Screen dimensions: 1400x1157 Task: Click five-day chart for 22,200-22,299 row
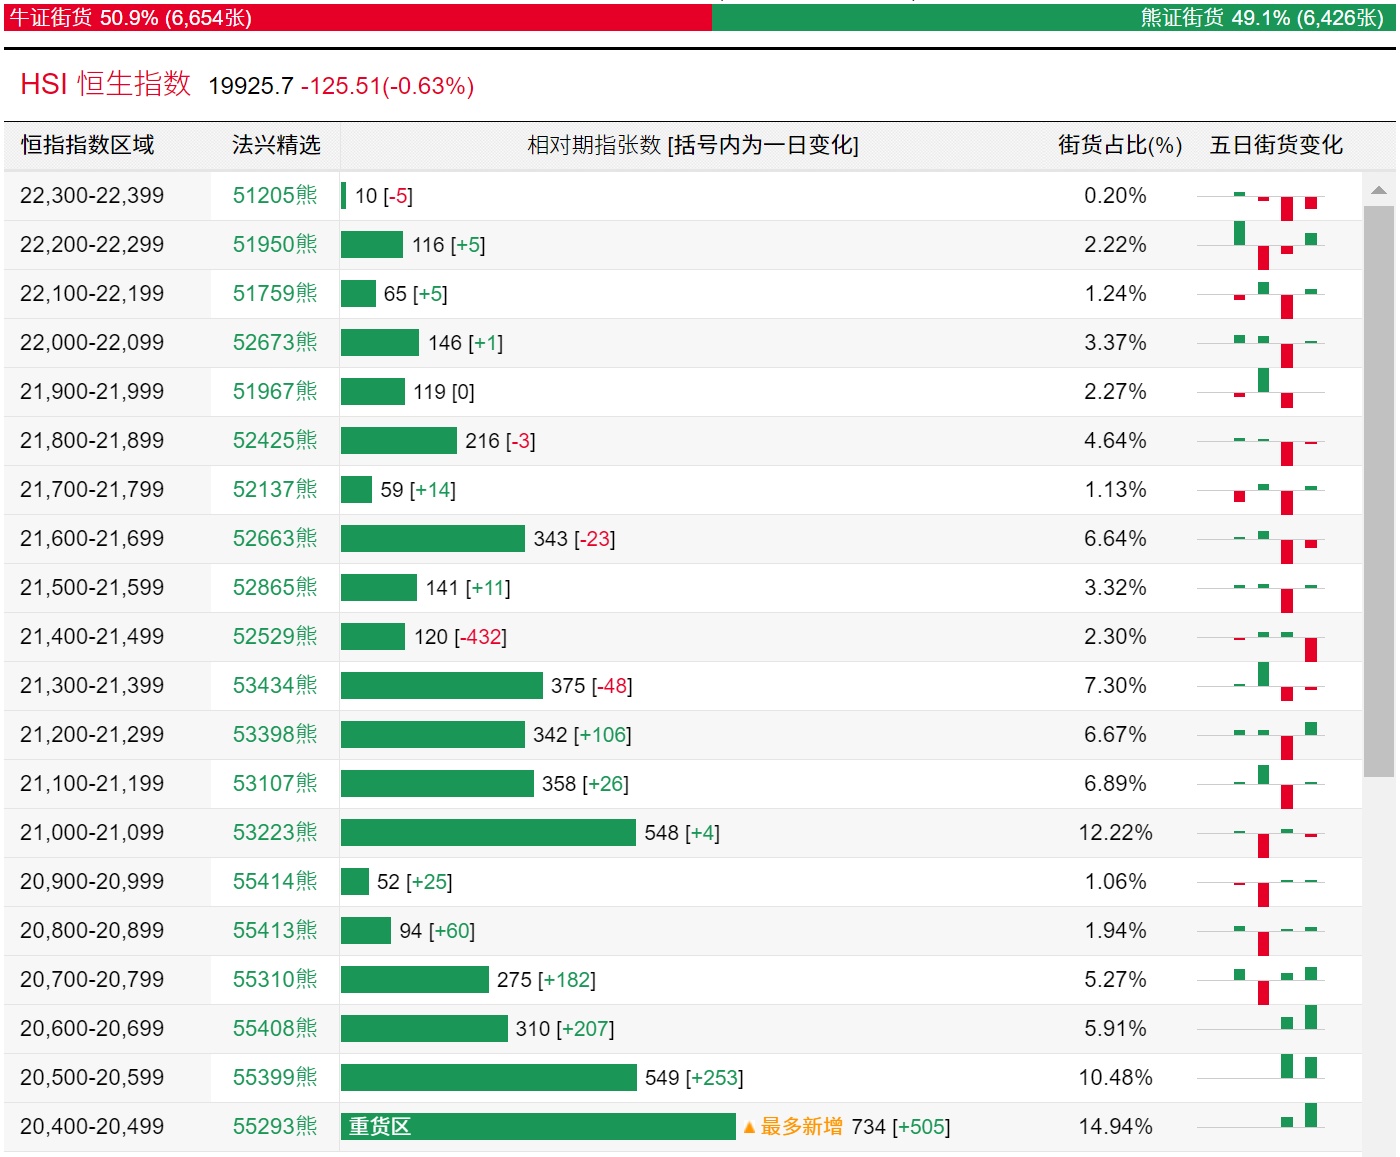[x=1261, y=245]
